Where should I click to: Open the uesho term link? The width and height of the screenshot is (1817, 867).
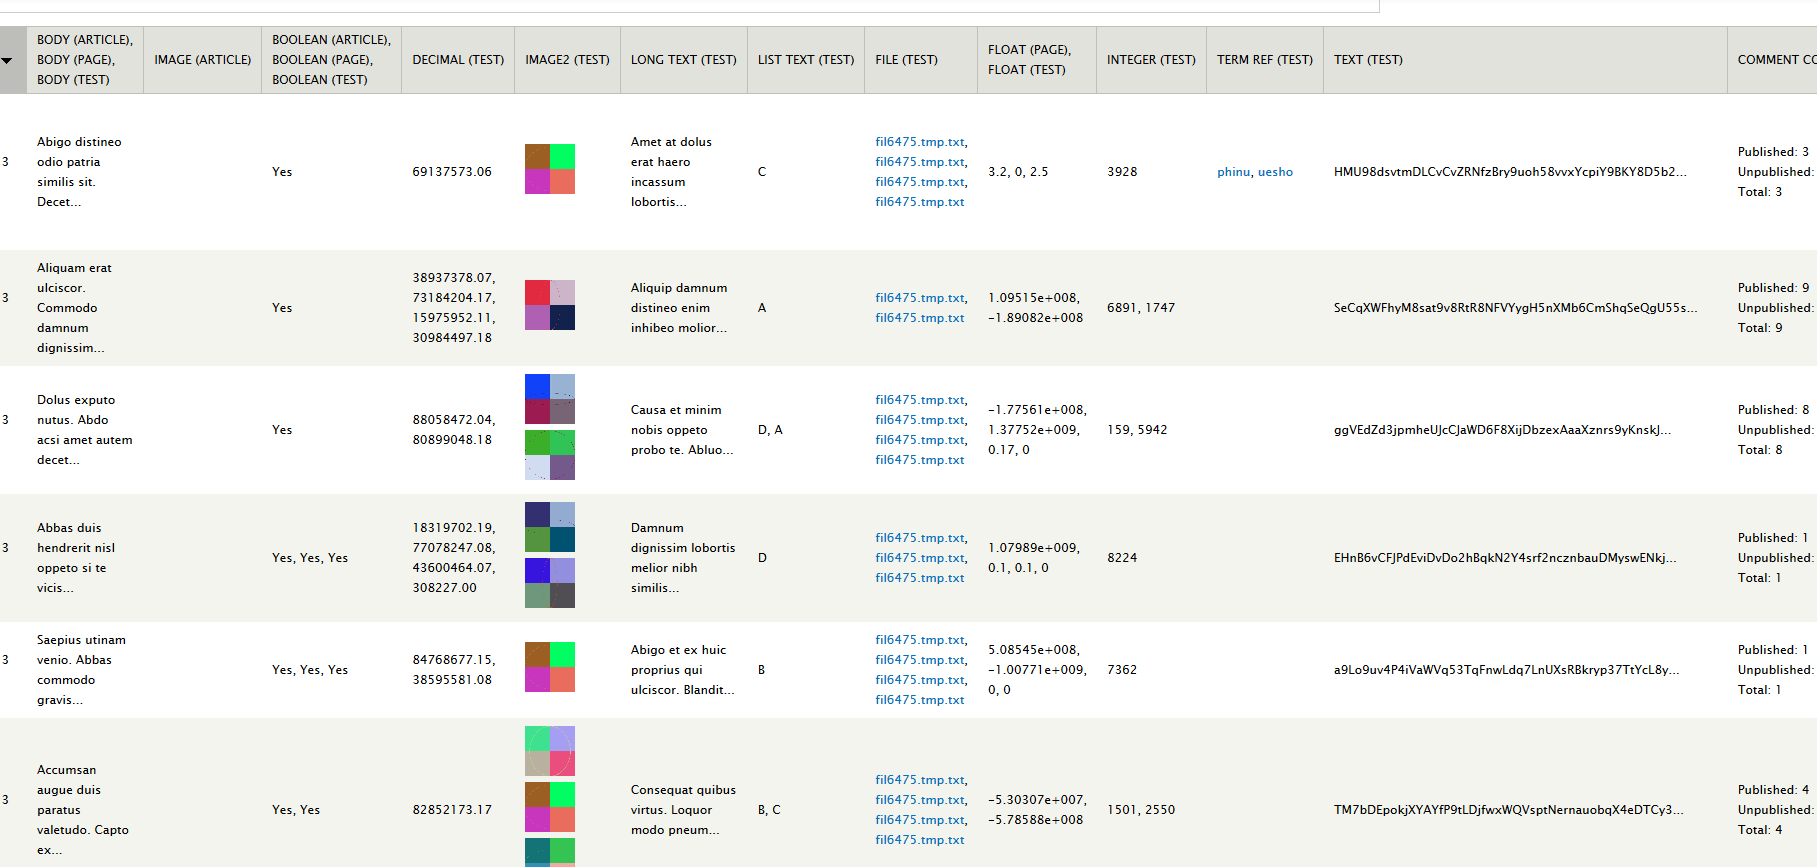[1275, 172]
